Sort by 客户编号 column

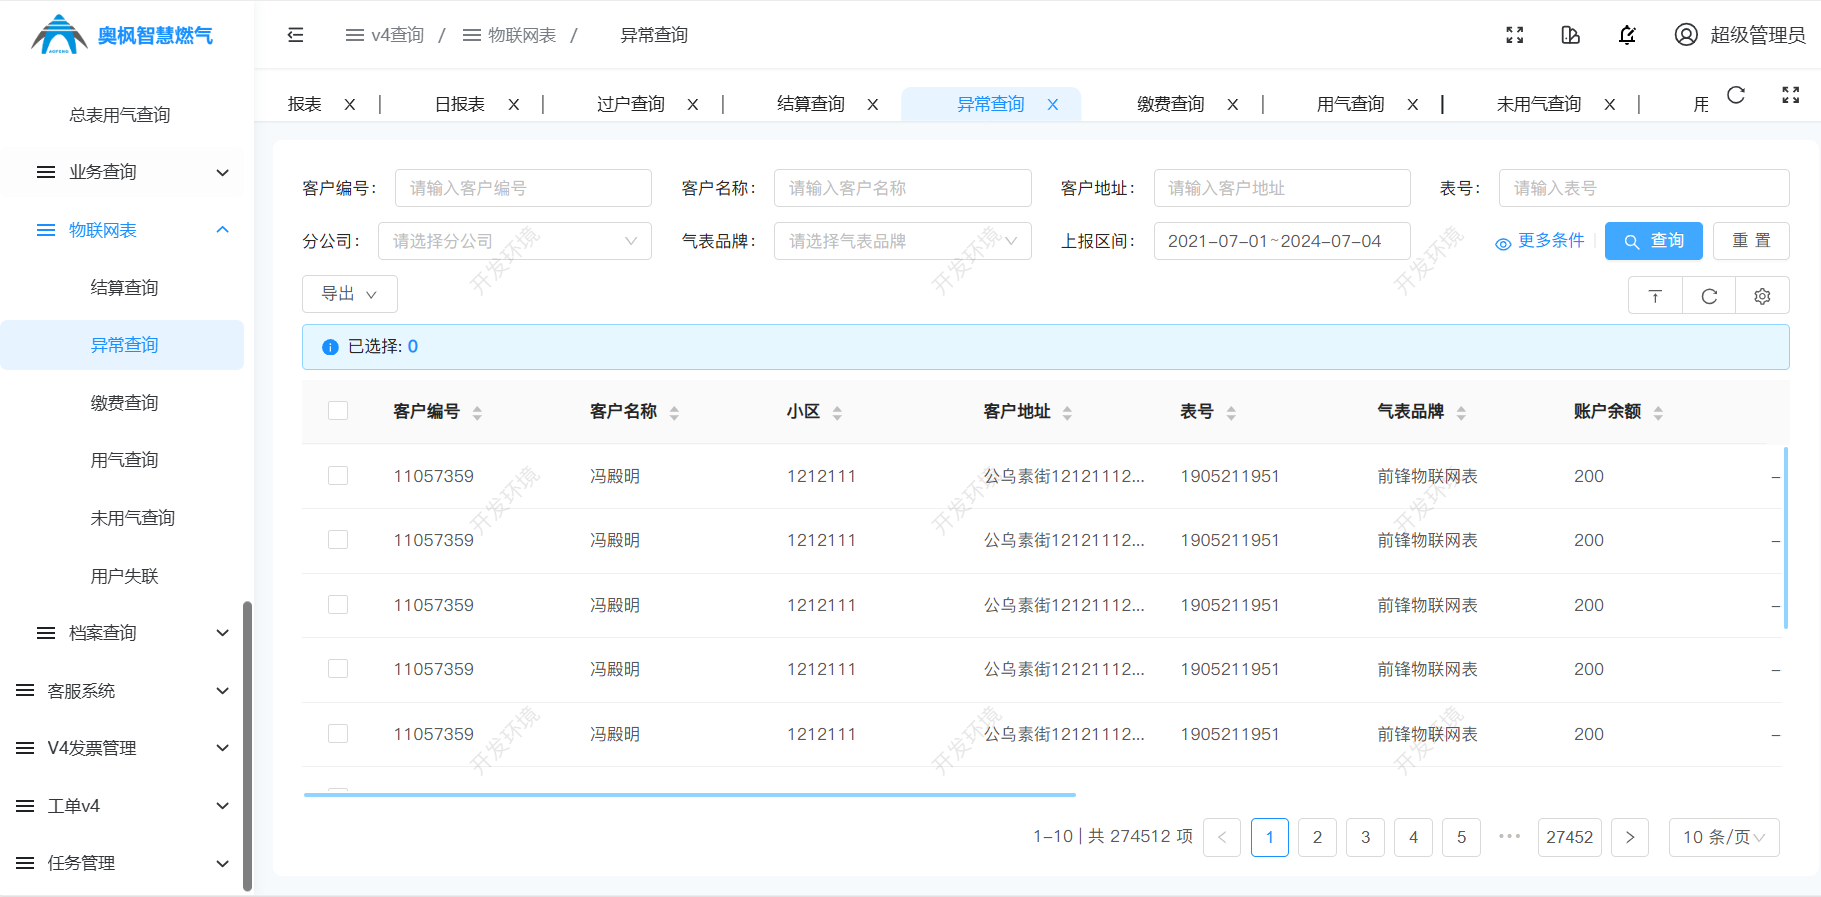tap(477, 413)
